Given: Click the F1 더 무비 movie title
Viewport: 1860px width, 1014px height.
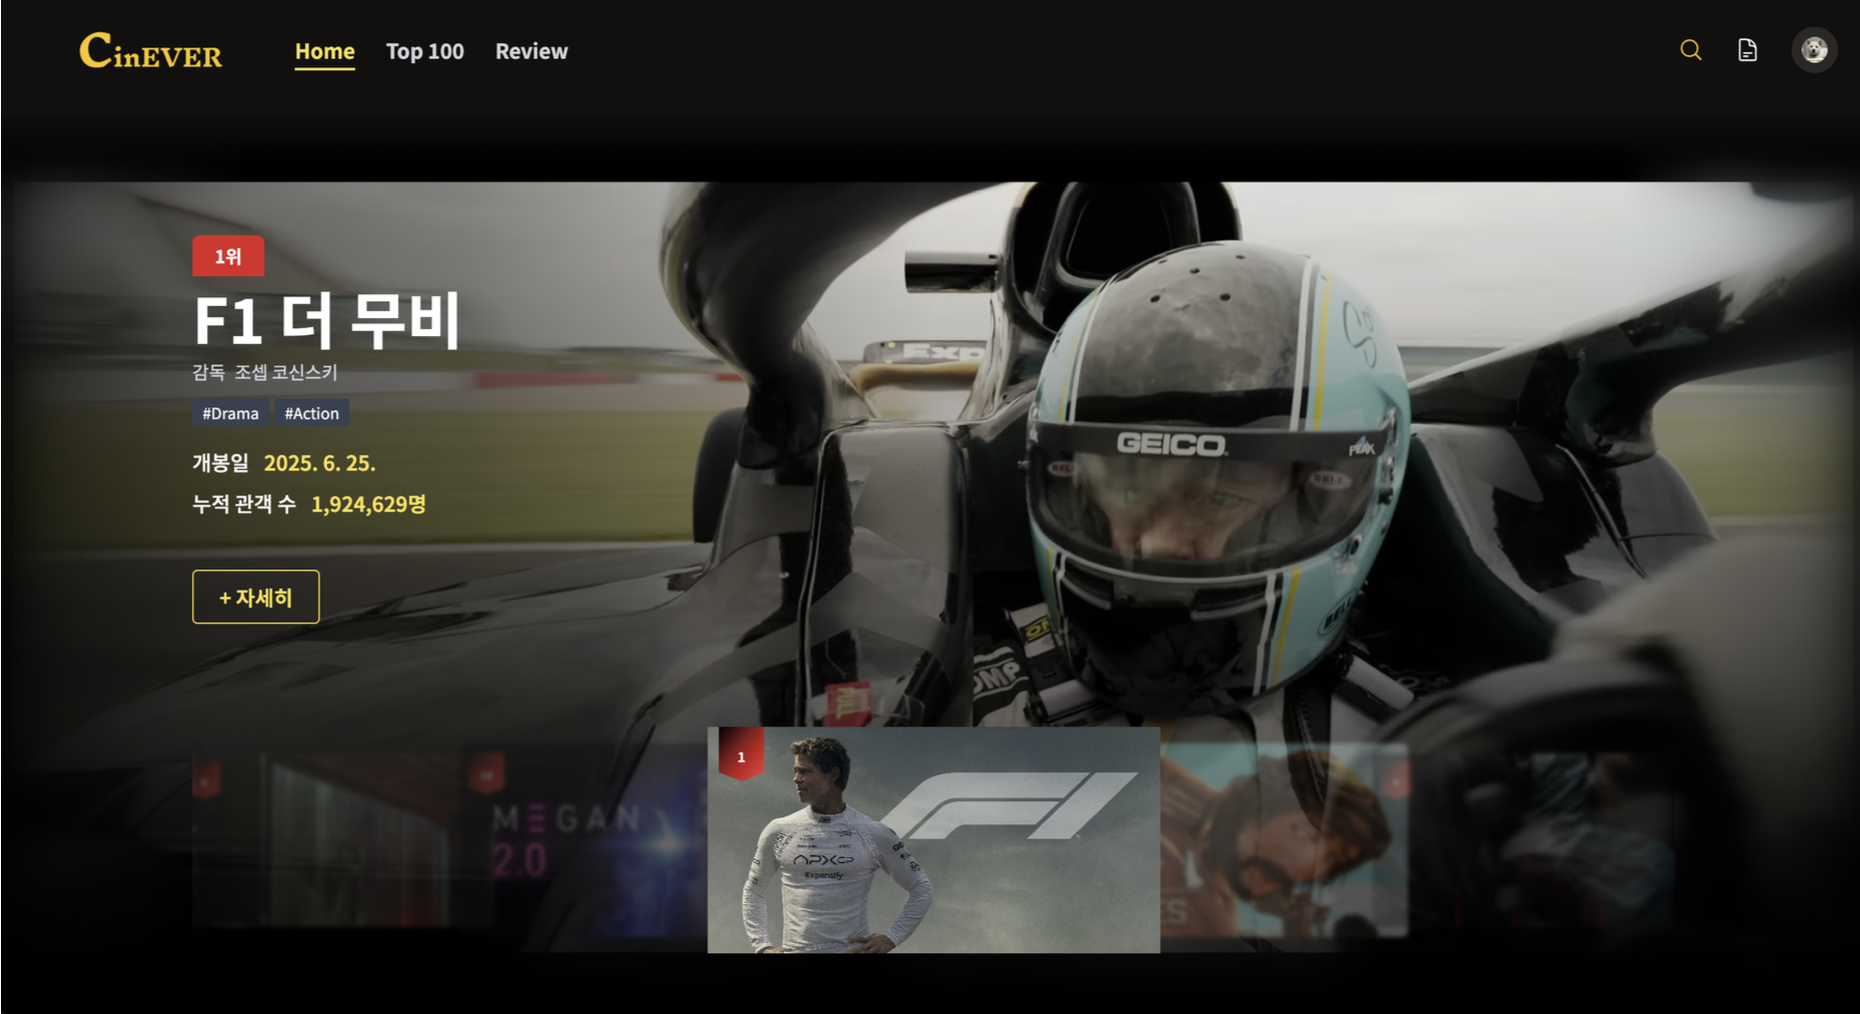Looking at the screenshot, I should [326, 320].
